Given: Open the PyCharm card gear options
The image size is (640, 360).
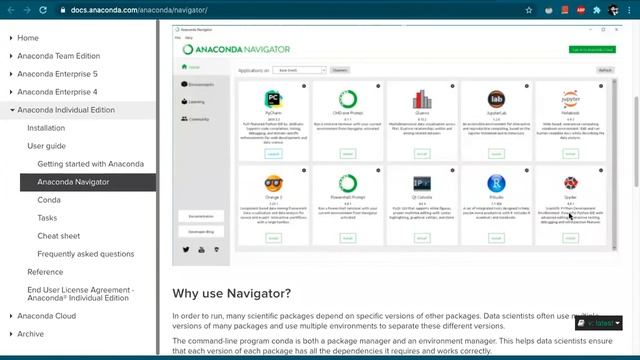Looking at the screenshot, I should 304,86.
